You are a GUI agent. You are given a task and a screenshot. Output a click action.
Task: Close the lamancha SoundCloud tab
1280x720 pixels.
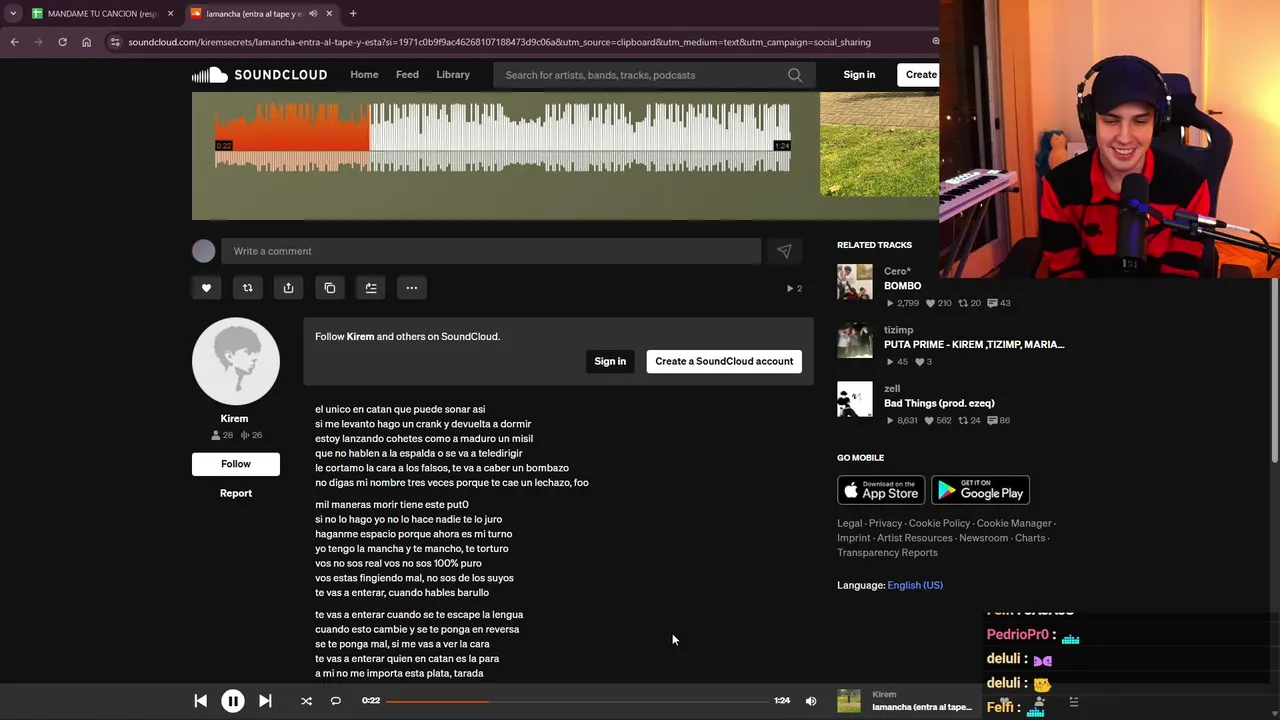pyautogui.click(x=329, y=13)
